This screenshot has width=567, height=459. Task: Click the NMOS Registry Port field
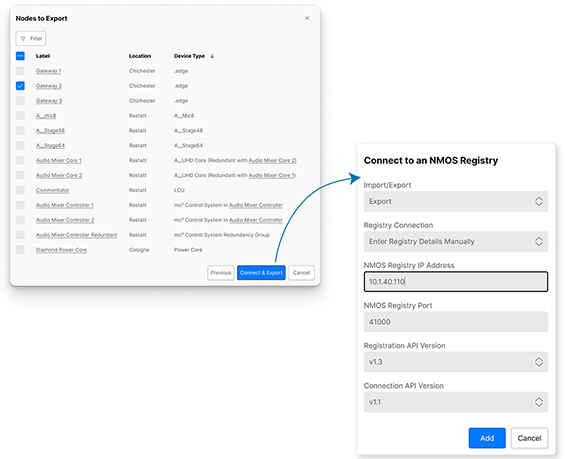pyautogui.click(x=456, y=322)
